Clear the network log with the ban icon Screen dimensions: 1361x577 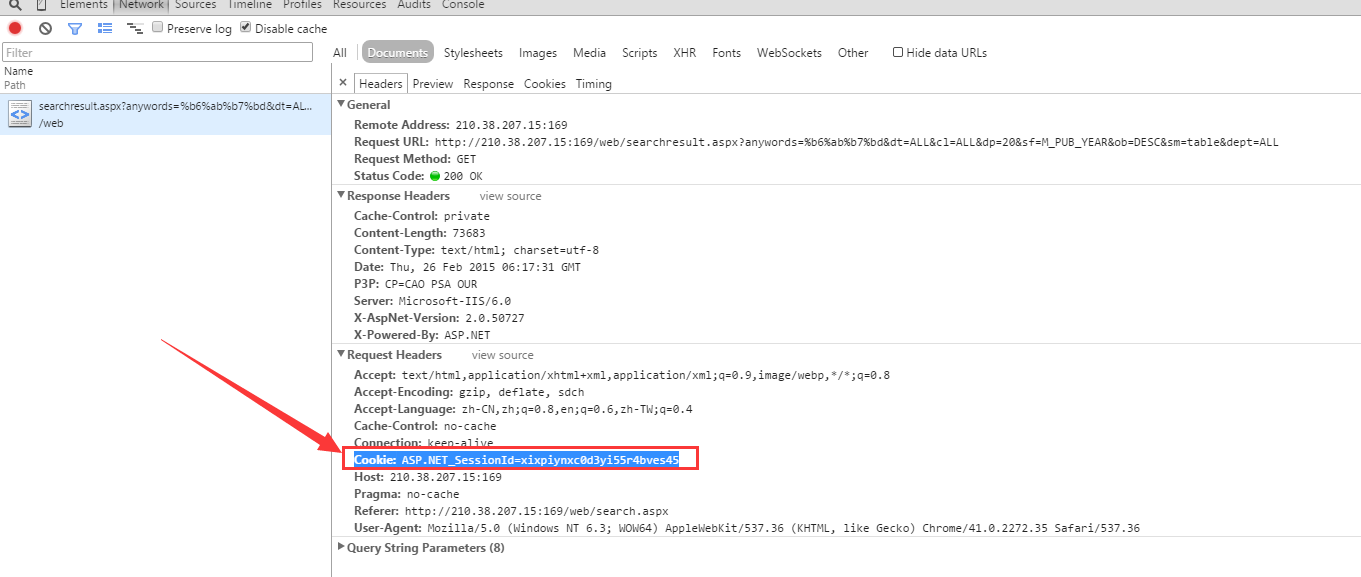point(45,28)
